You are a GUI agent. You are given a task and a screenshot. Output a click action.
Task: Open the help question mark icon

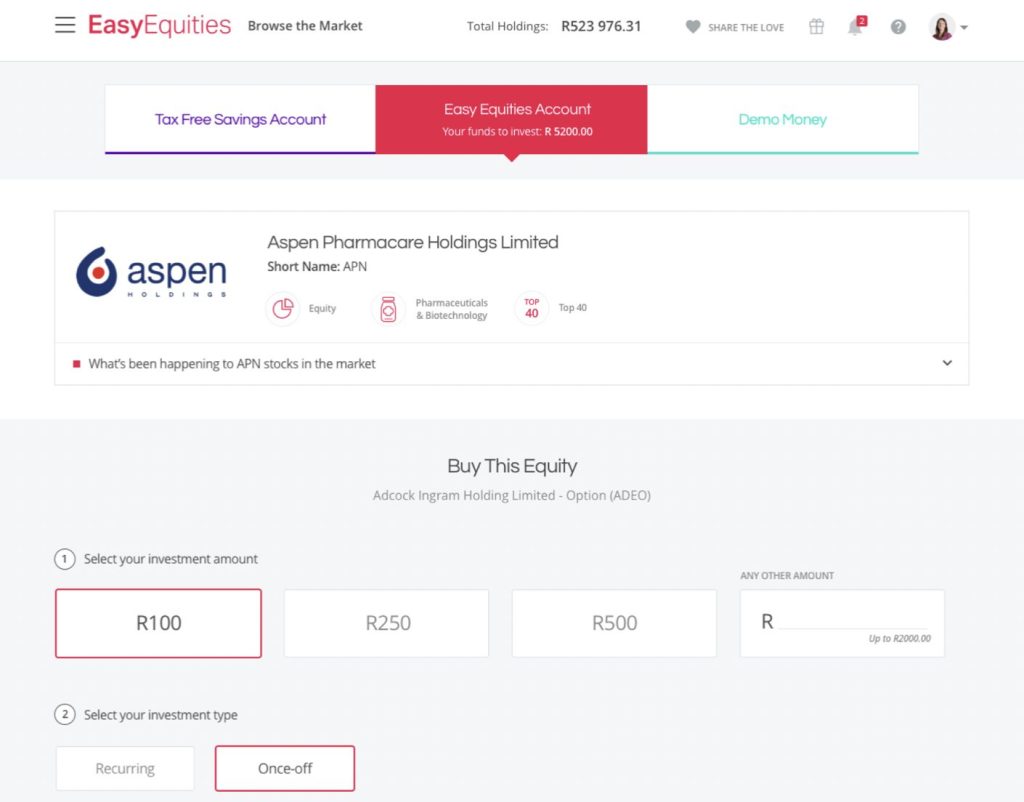coord(898,27)
